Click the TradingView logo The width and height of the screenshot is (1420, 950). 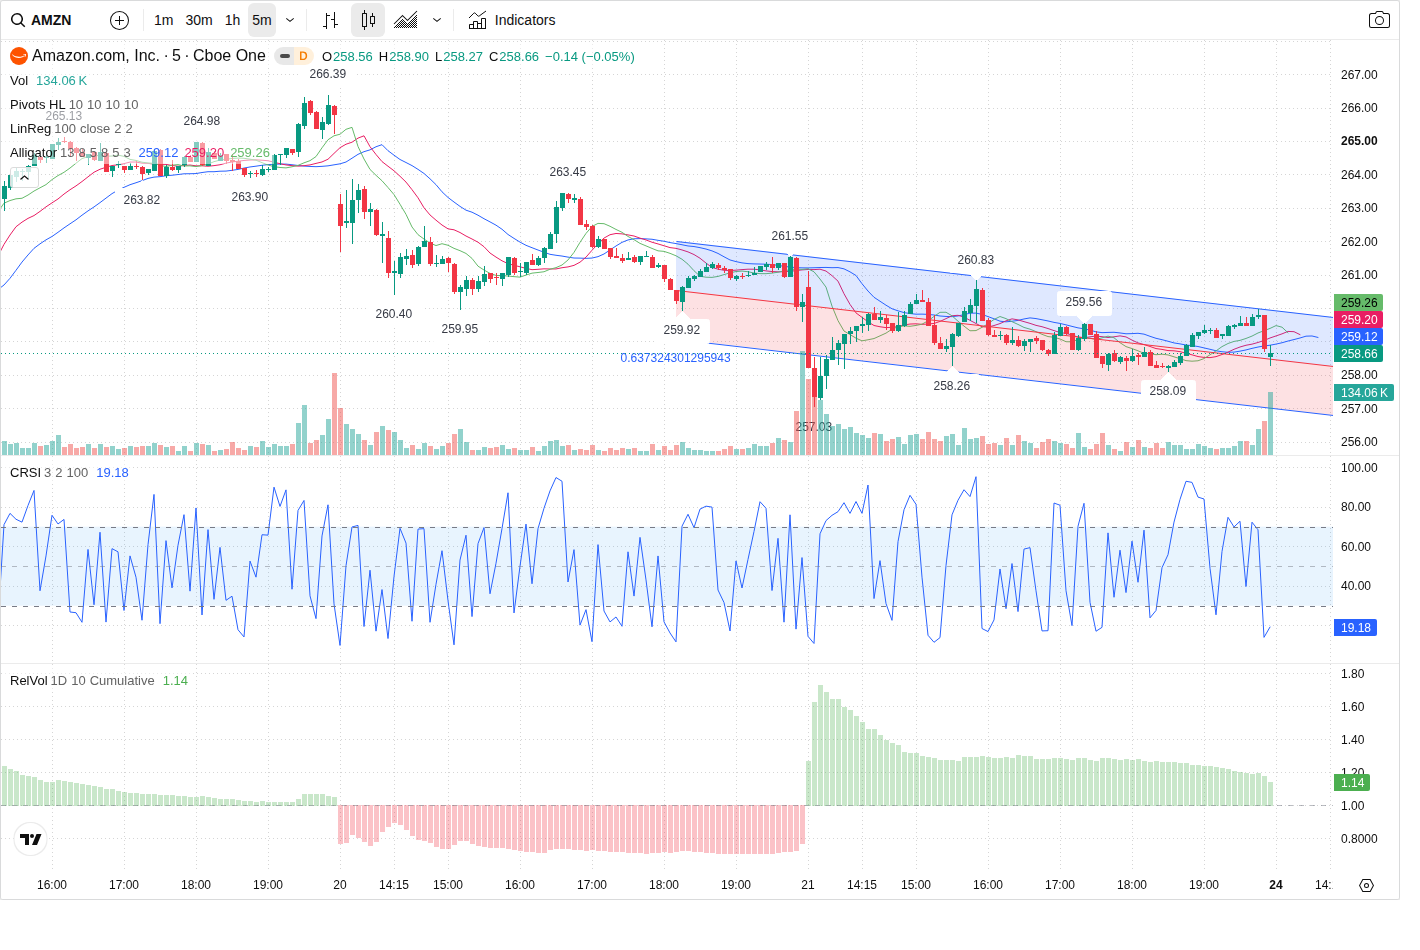click(x=31, y=839)
